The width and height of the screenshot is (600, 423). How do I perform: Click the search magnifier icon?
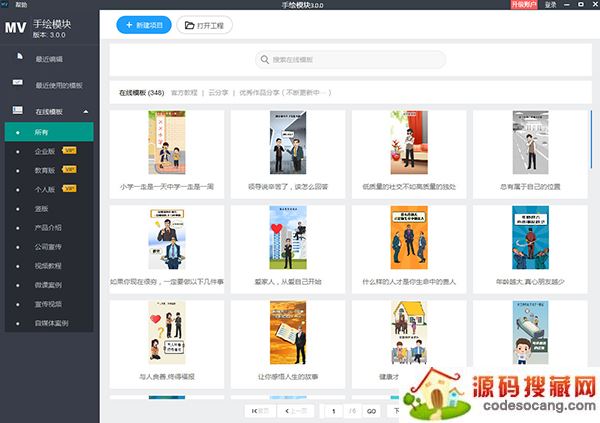click(264, 61)
